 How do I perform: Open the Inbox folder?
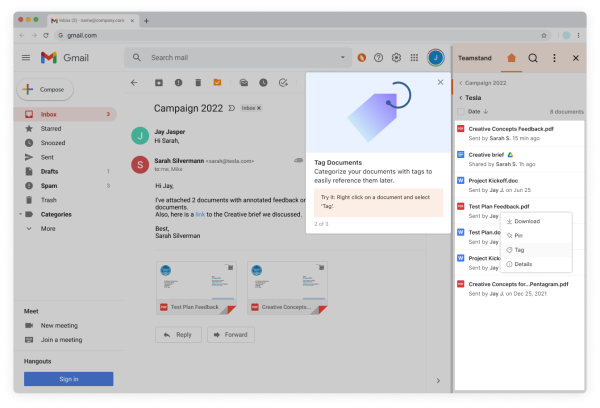tap(65, 114)
